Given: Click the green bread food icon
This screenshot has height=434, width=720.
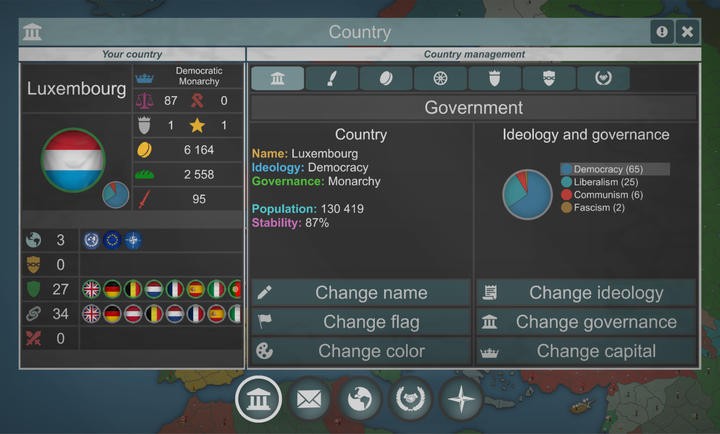Looking at the screenshot, I should coord(144,175).
